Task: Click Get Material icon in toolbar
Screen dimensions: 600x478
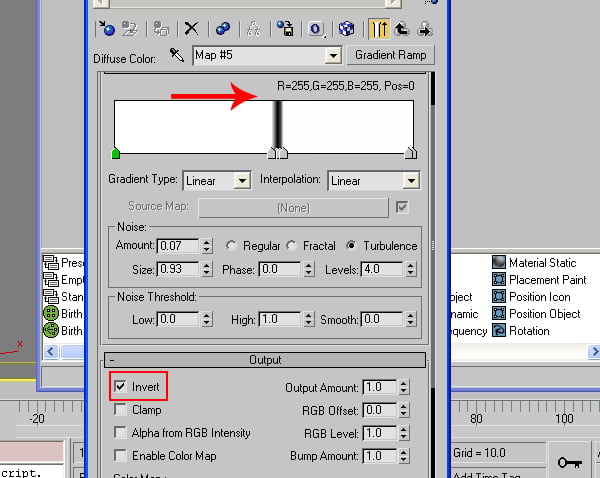Action: 107,29
